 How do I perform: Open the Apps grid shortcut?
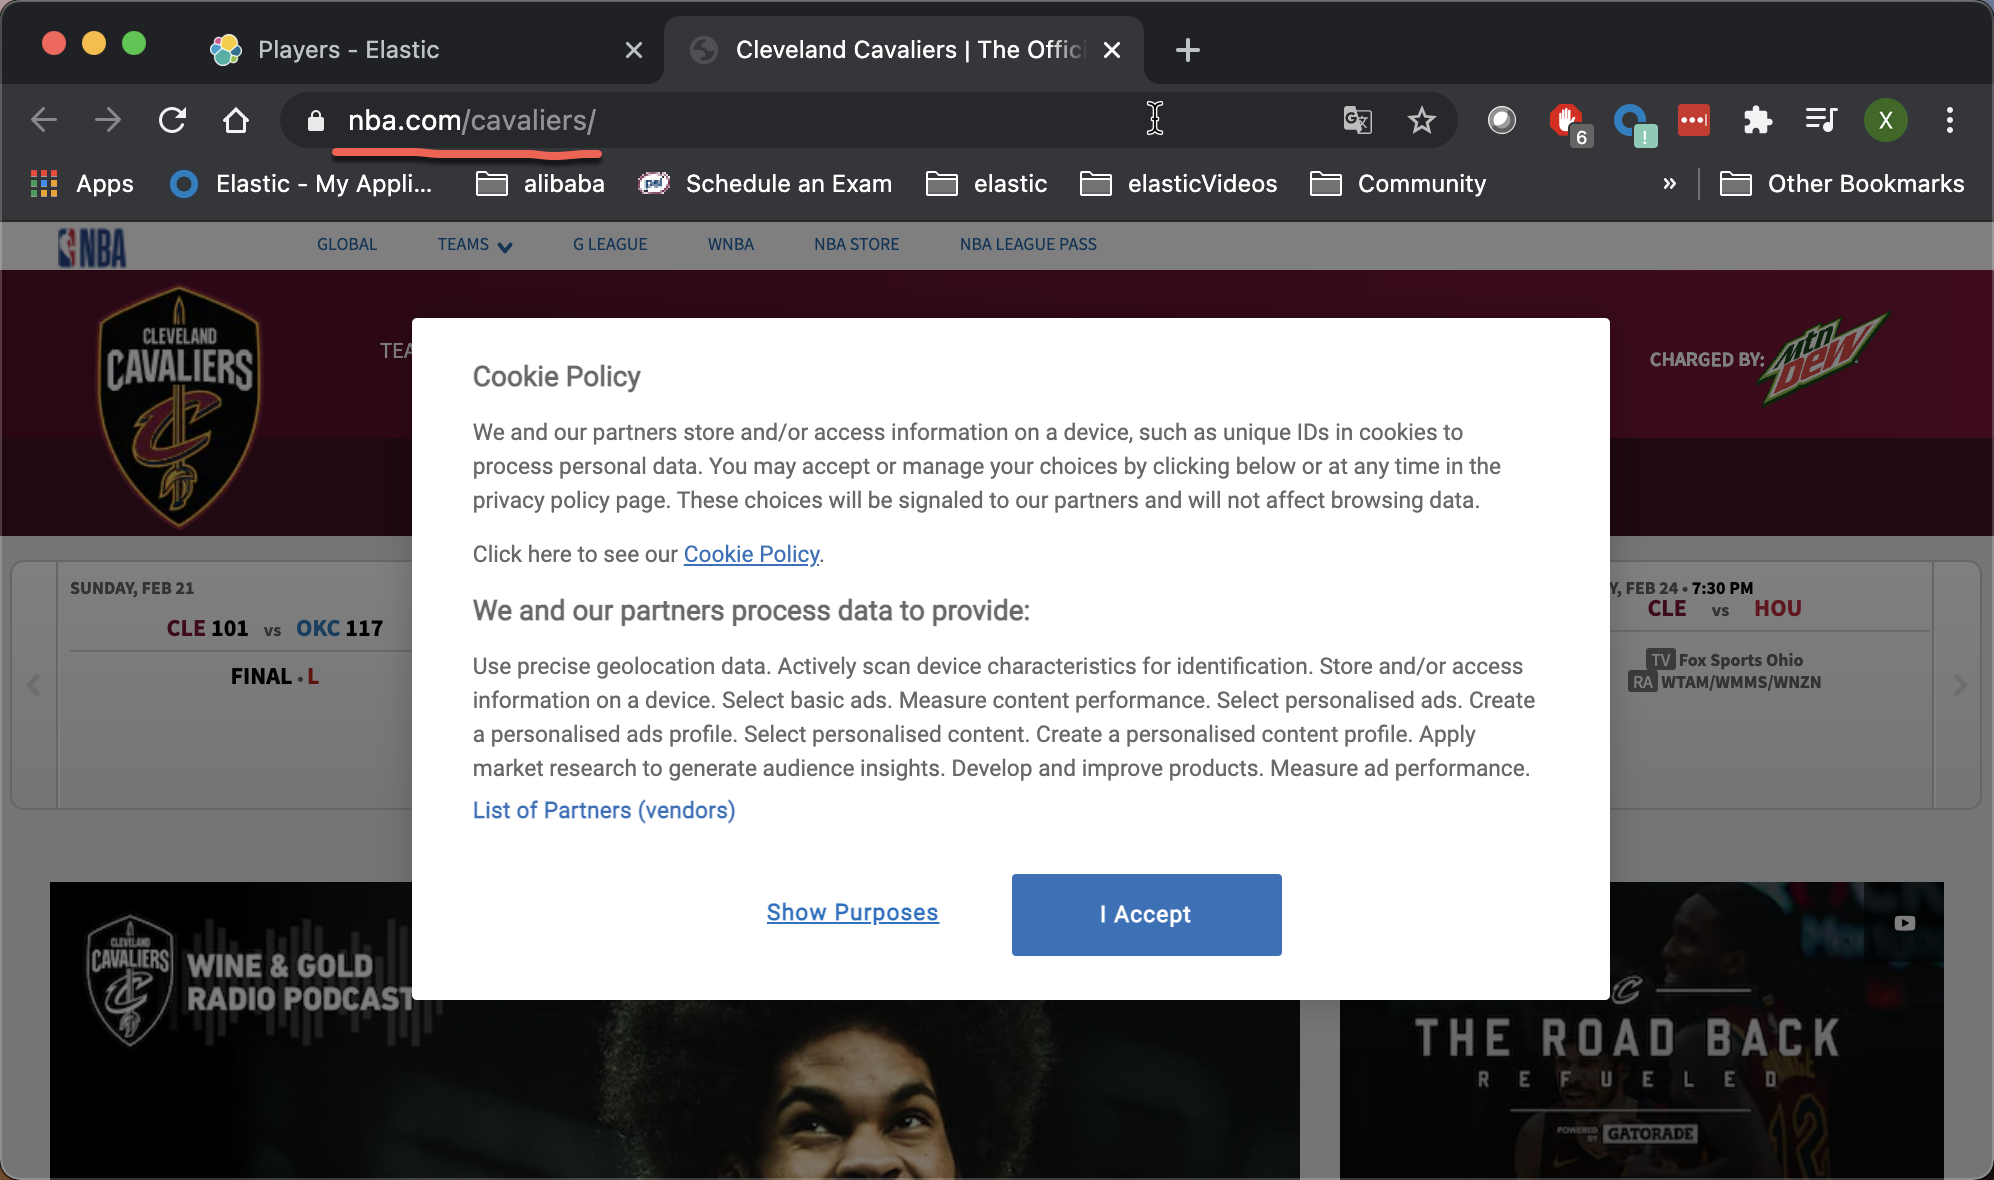82,184
